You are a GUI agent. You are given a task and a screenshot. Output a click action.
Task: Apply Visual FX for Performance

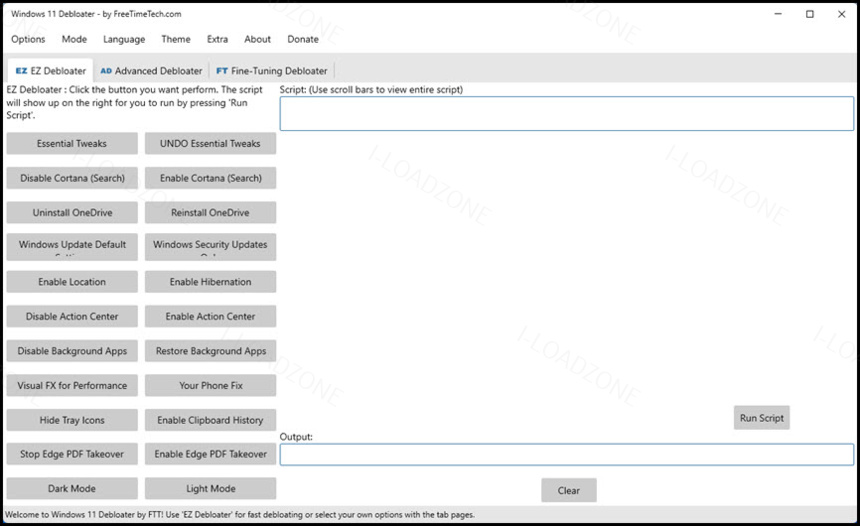pos(72,385)
